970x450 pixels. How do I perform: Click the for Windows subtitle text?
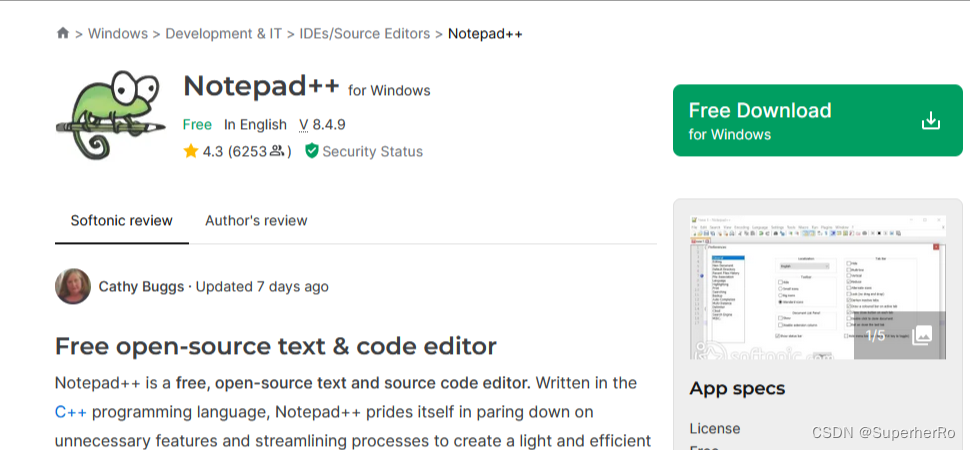[389, 90]
